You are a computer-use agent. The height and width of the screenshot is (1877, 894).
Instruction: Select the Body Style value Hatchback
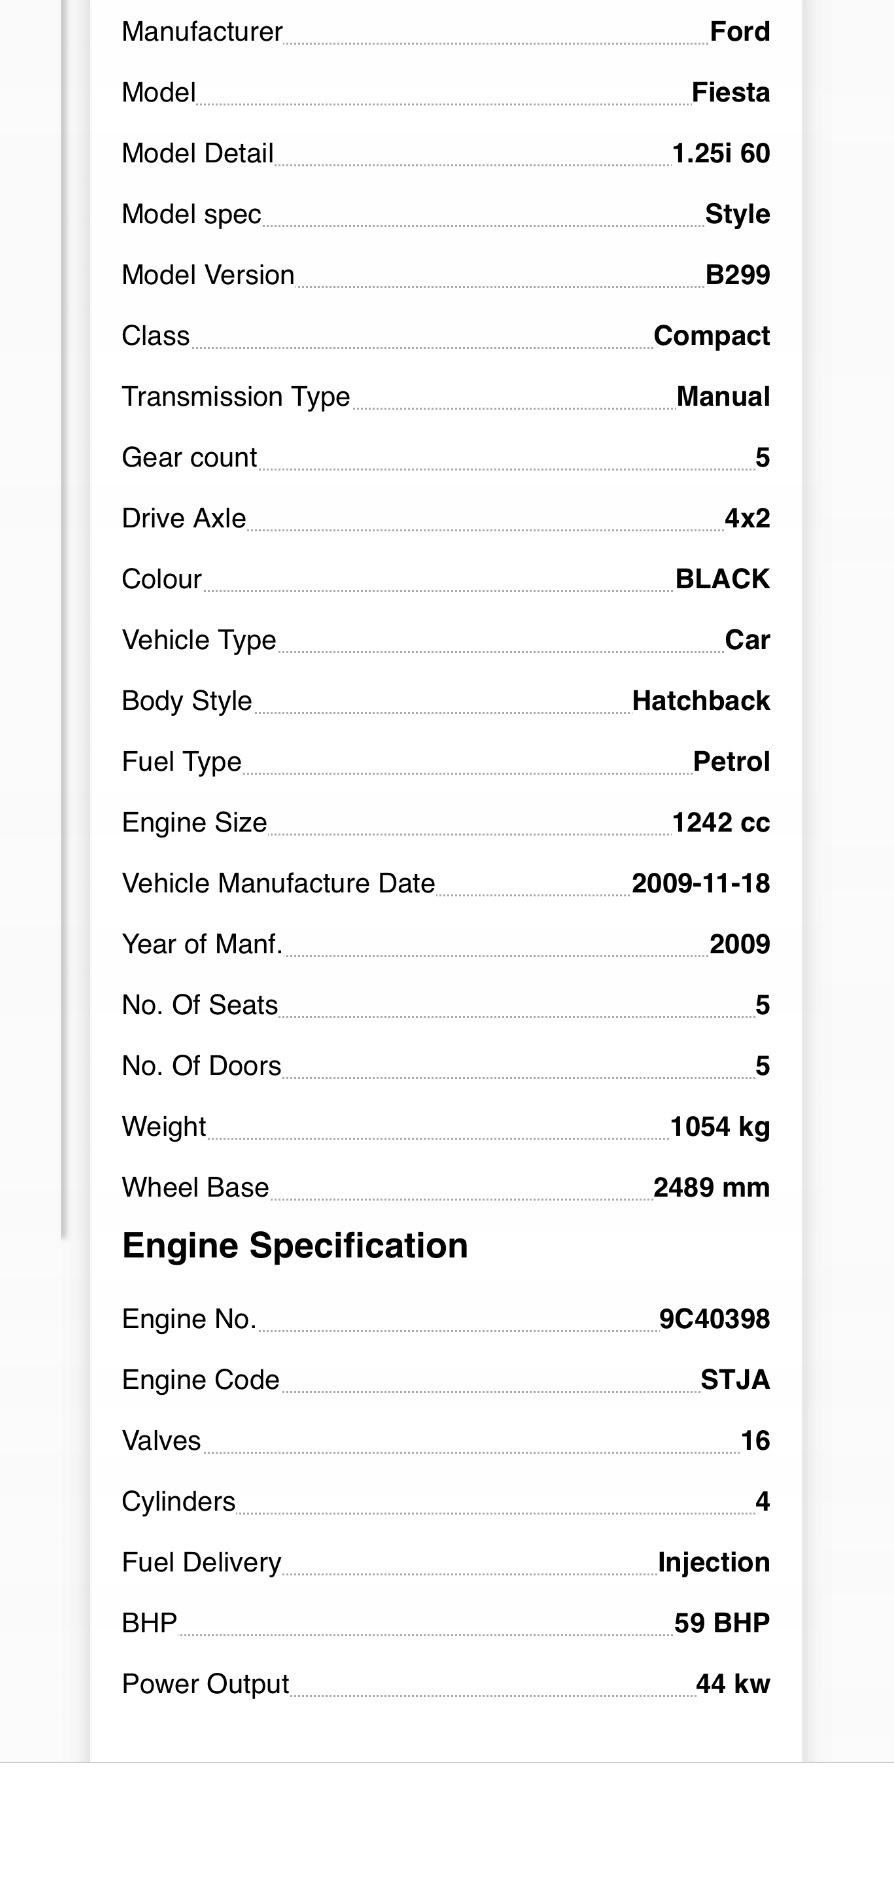point(701,701)
